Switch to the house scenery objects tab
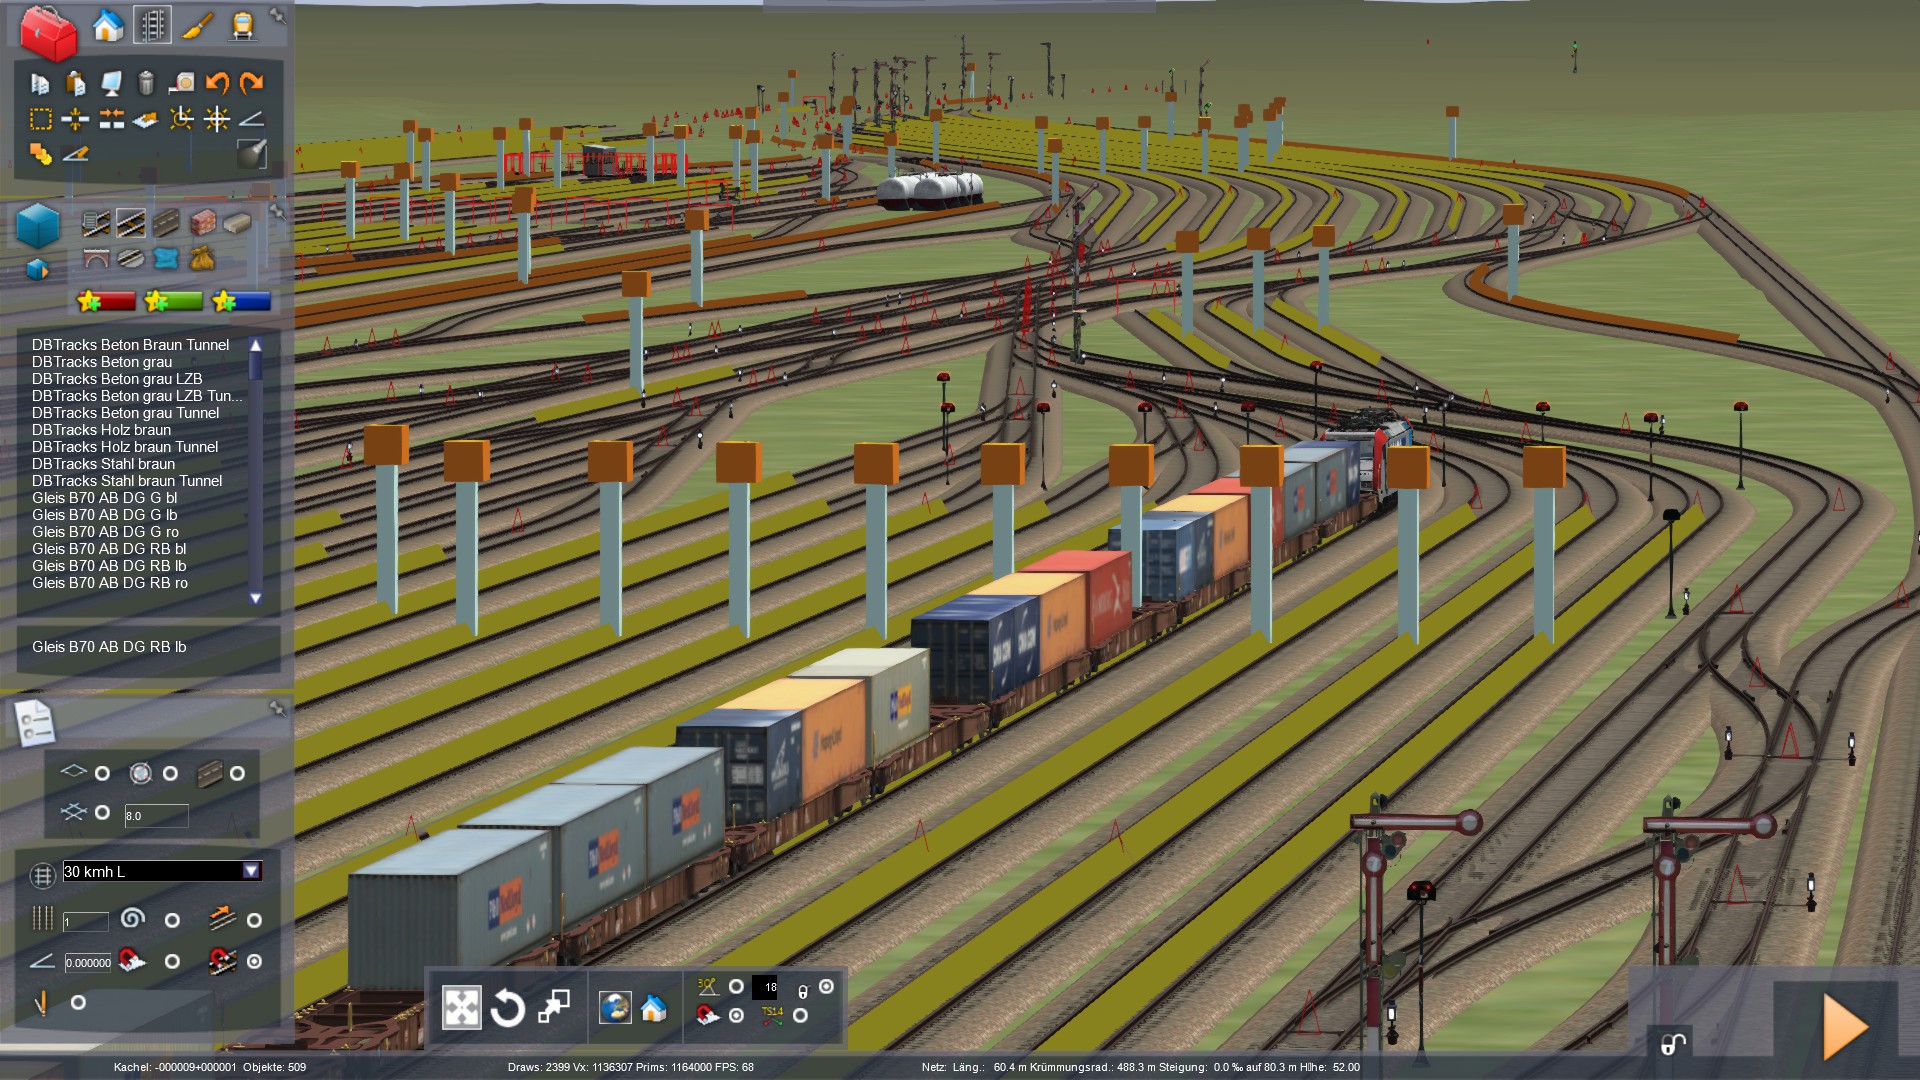The height and width of the screenshot is (1080, 1920). 108,26
